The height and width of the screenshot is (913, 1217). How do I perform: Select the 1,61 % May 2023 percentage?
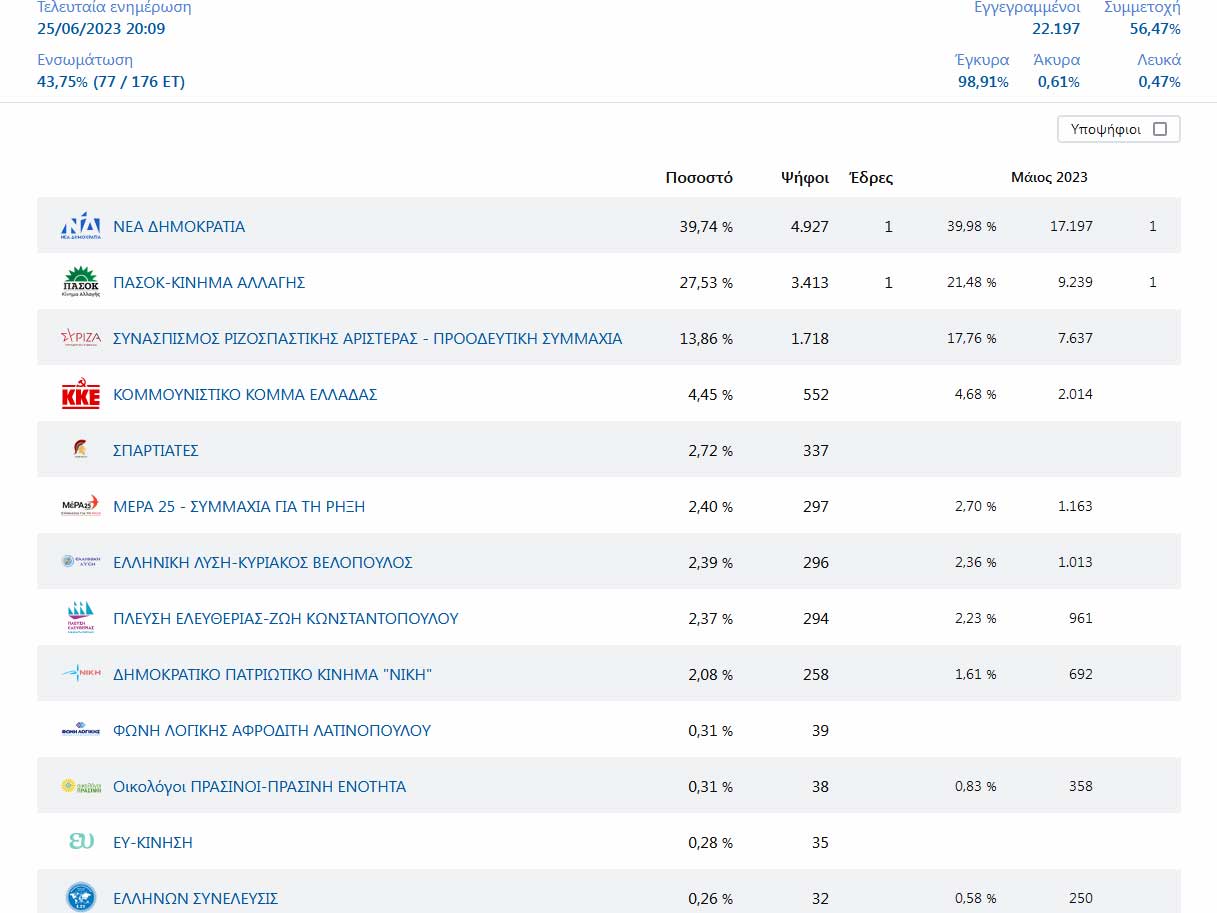975,675
